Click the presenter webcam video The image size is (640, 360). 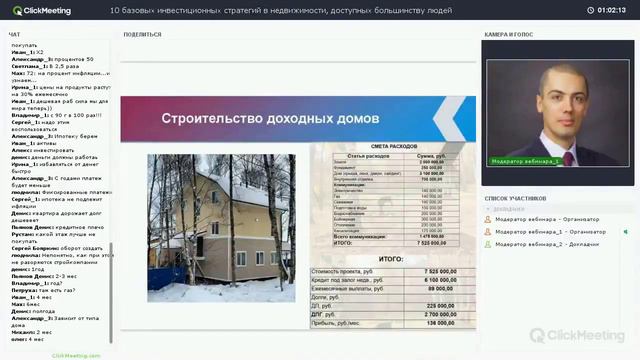[x=558, y=113]
